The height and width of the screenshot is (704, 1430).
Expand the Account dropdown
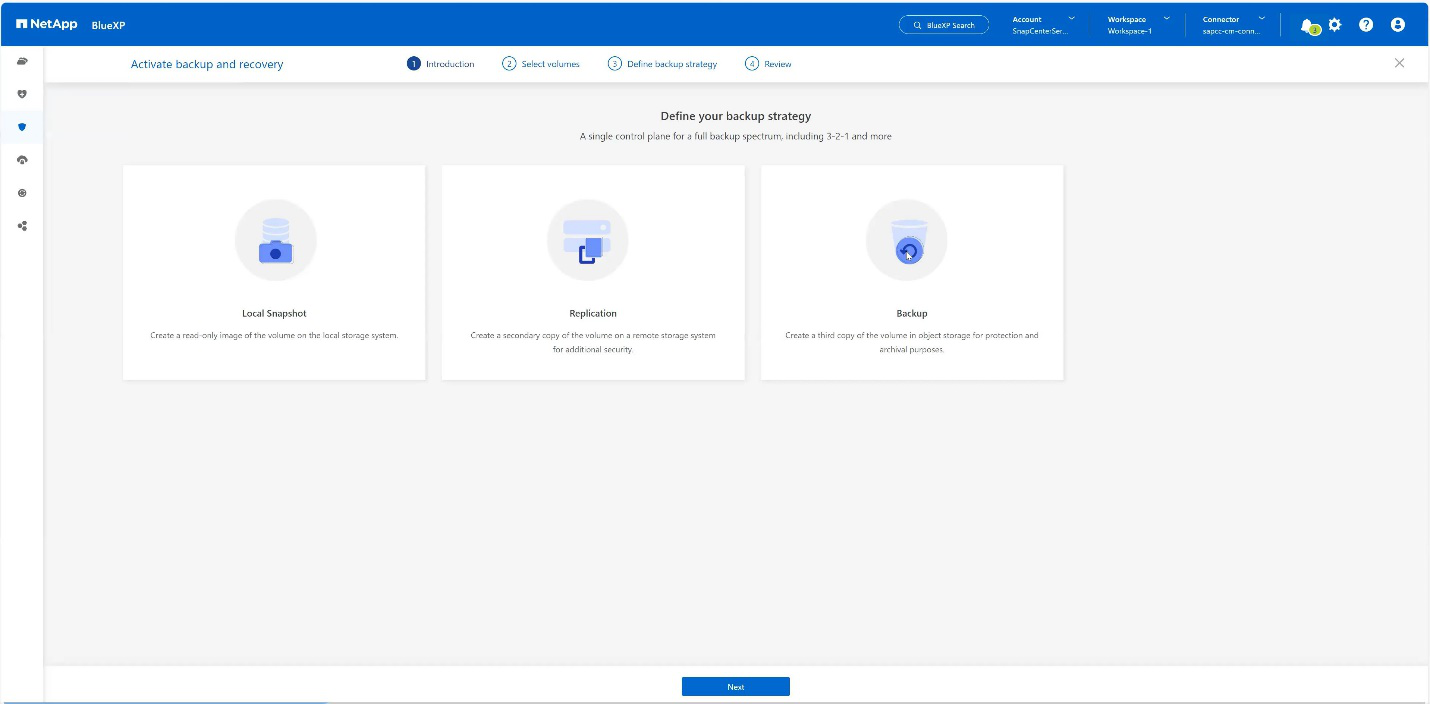[x=1044, y=25]
